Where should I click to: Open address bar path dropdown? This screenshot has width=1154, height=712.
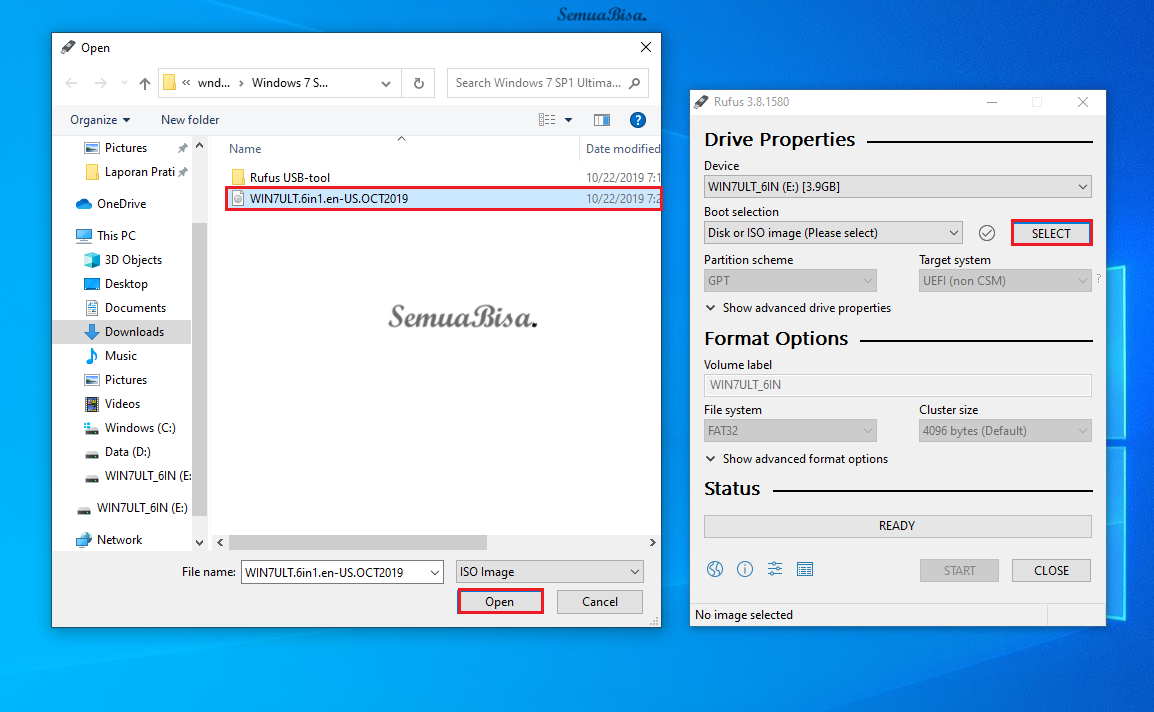click(386, 83)
